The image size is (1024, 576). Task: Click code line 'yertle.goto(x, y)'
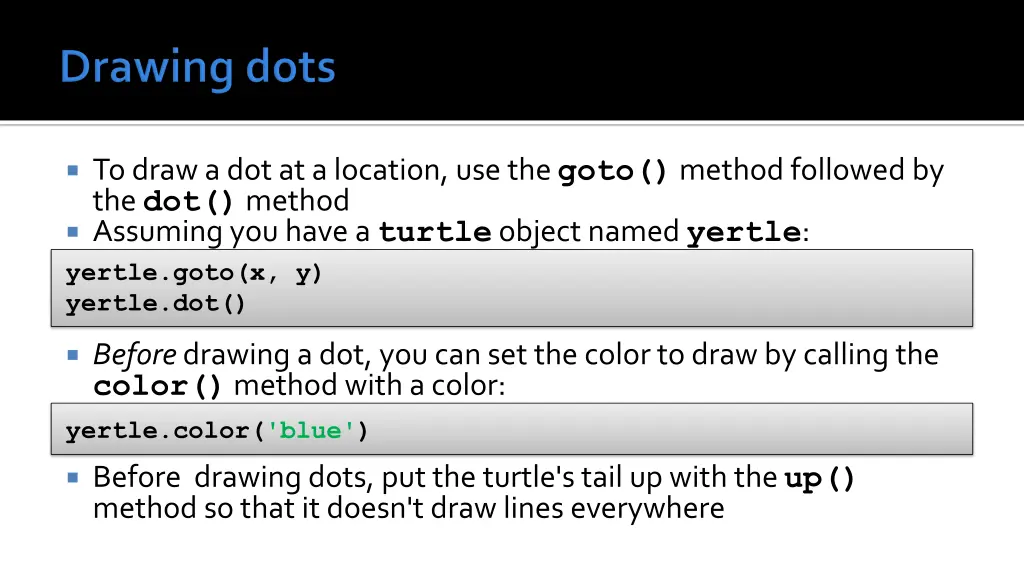193,273
